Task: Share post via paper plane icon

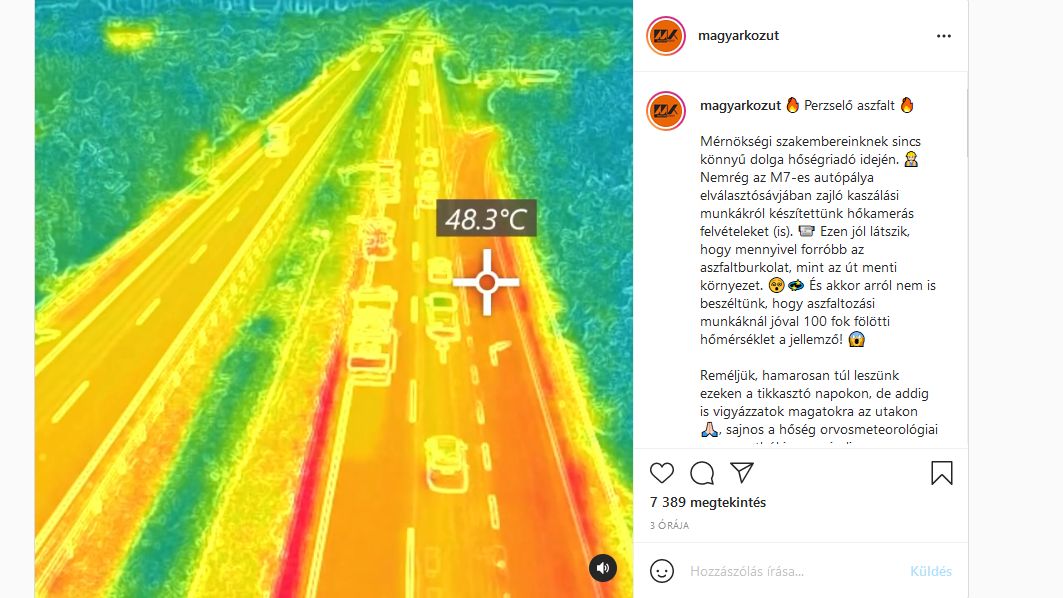Action: coord(742,473)
